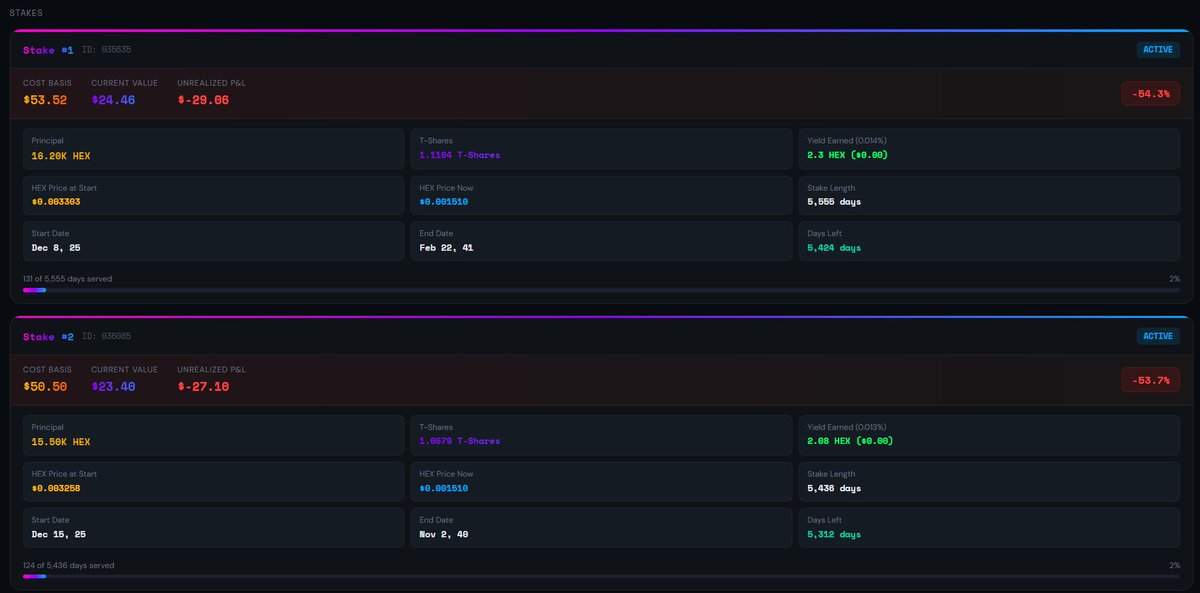
Task: Click end date Nov 2, 40
Action: click(444, 534)
